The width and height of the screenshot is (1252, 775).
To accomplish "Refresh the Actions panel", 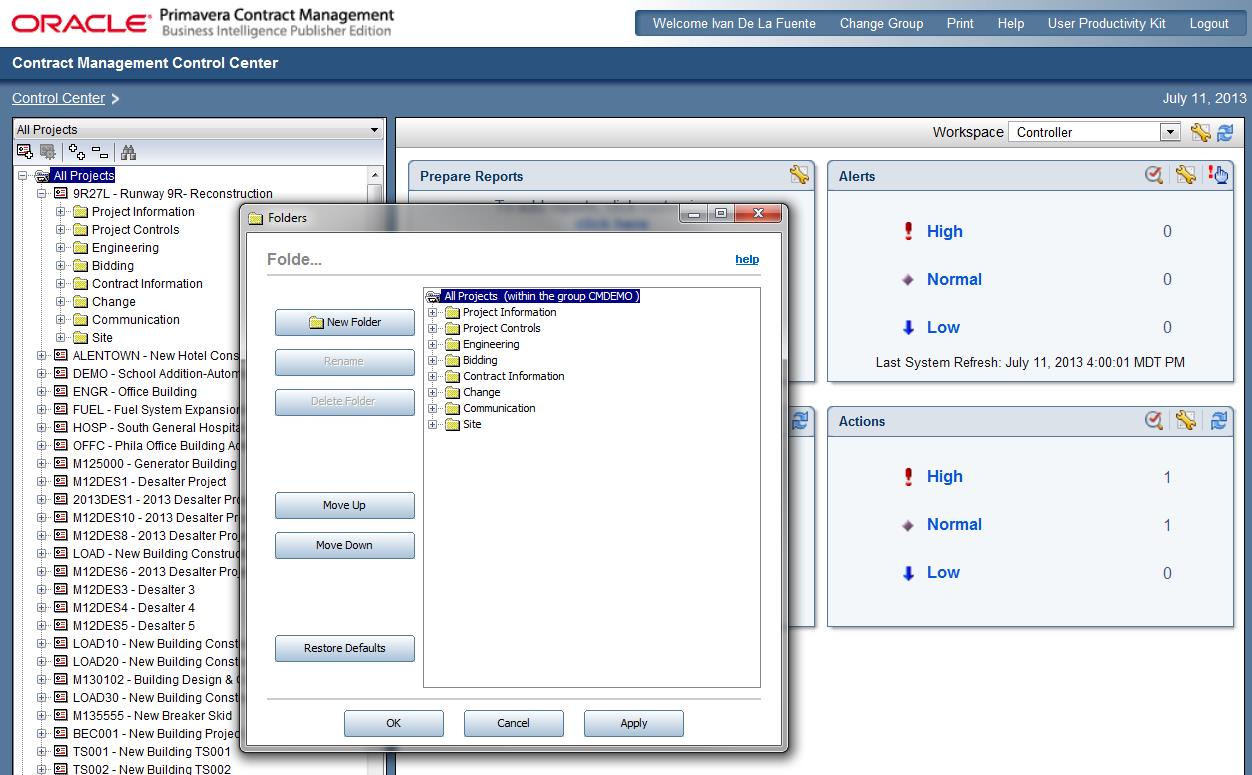I will (1218, 421).
